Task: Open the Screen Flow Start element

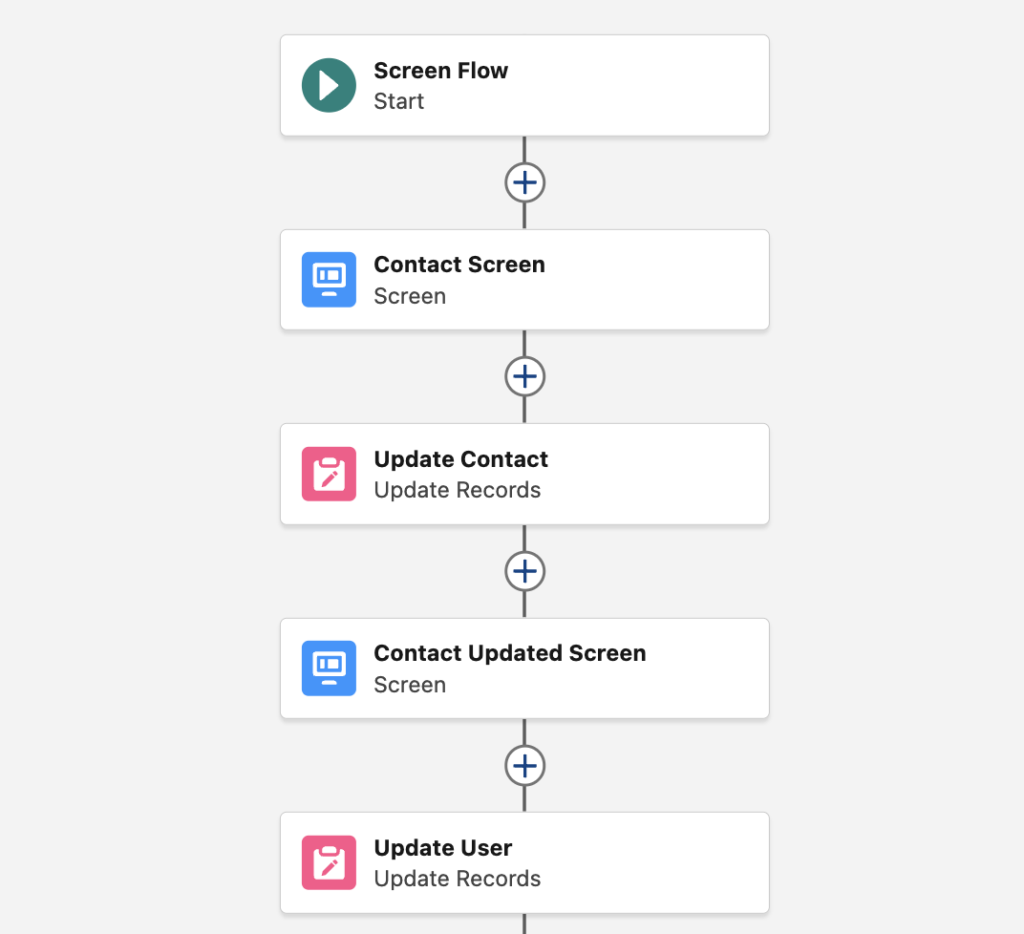Action: click(525, 85)
